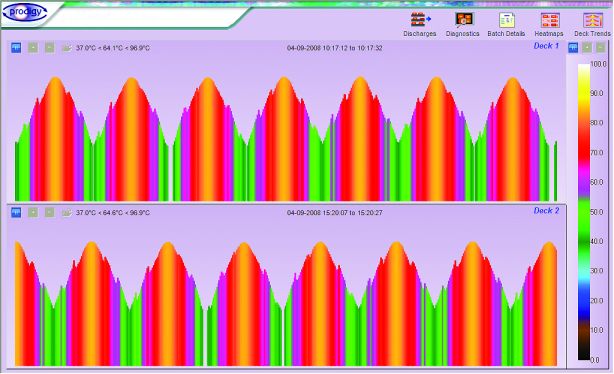Click the Deck 2 timestamp 15:20:07 to 15:20:27
This screenshot has width=614, height=374.
(335, 213)
